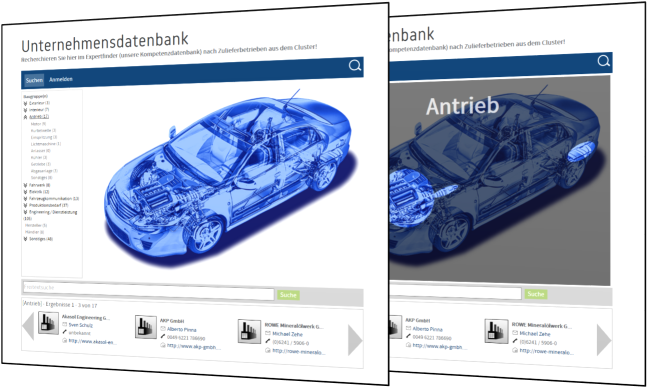Open the Akasol Engineering factory icon
Screen dimensions: 647x388
point(48,322)
